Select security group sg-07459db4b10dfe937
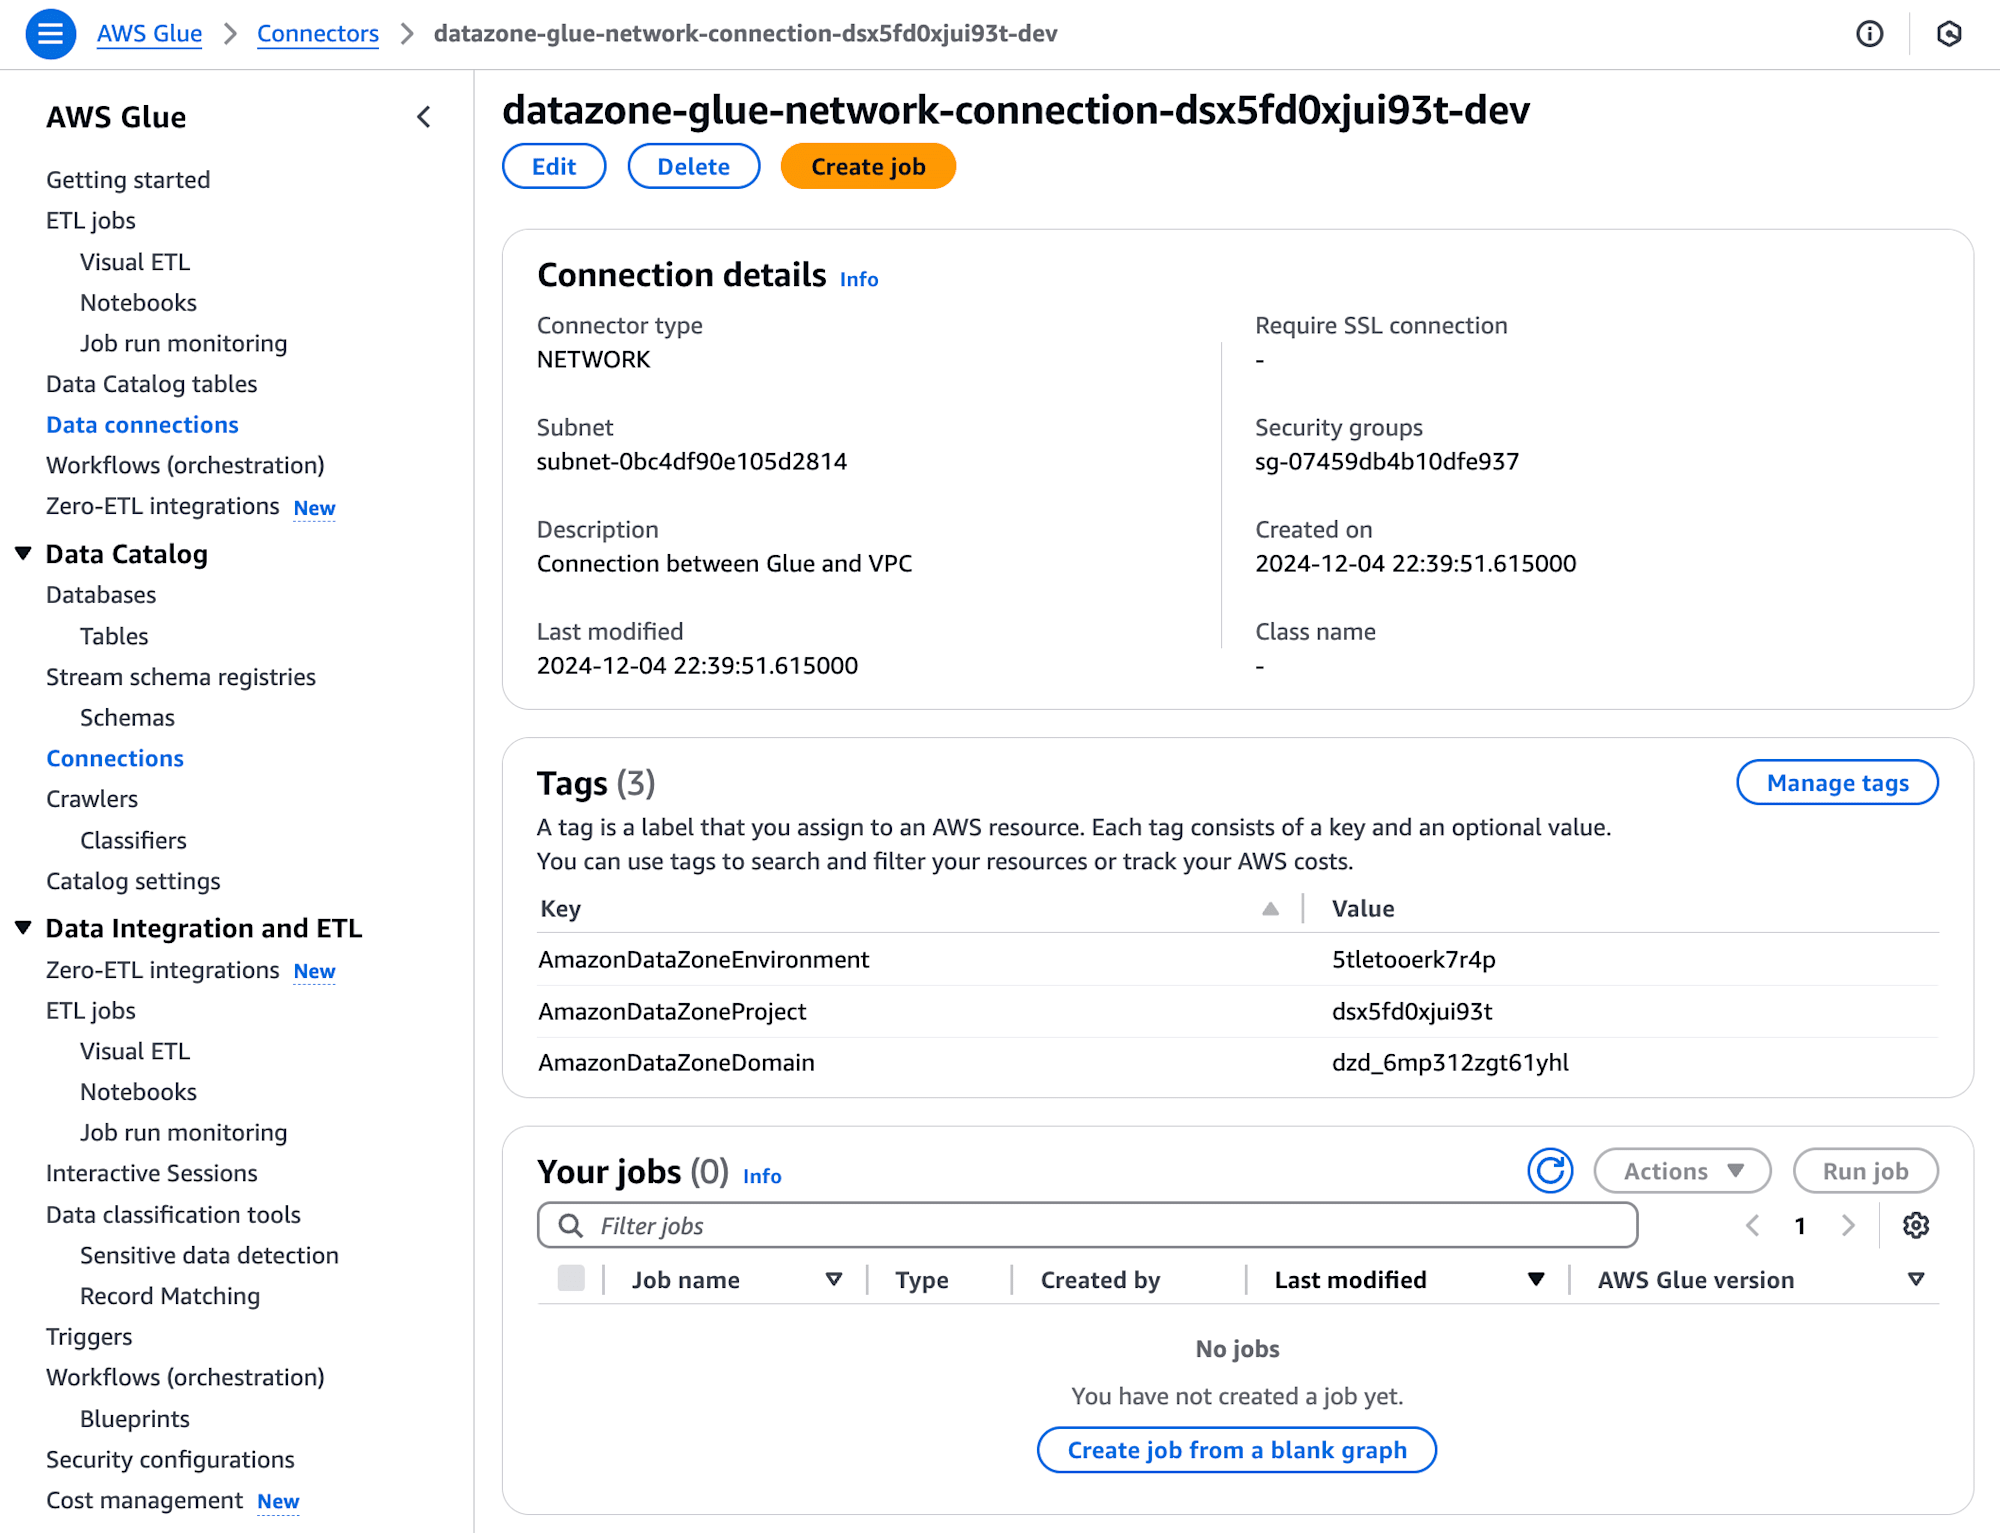 1387,461
